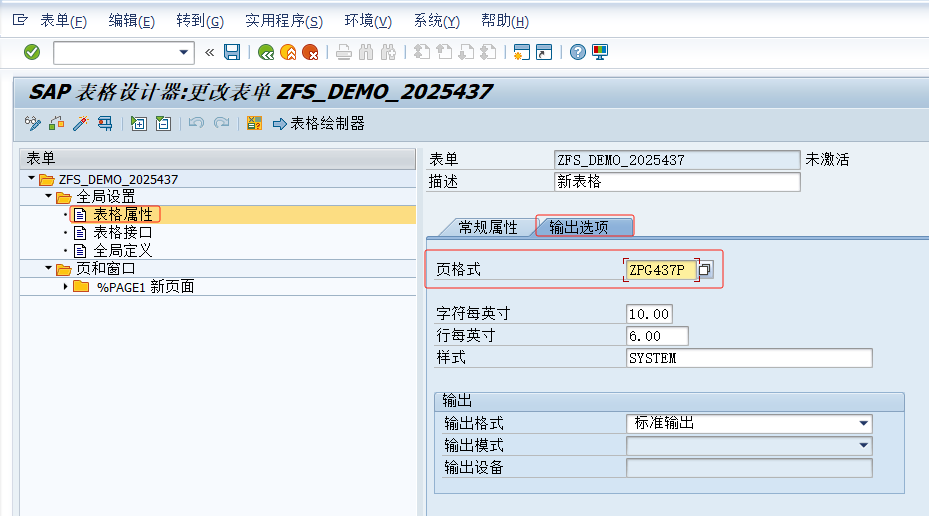Select 全局定义 in the tree
This screenshot has height=516, width=929.
pyautogui.click(x=123, y=251)
